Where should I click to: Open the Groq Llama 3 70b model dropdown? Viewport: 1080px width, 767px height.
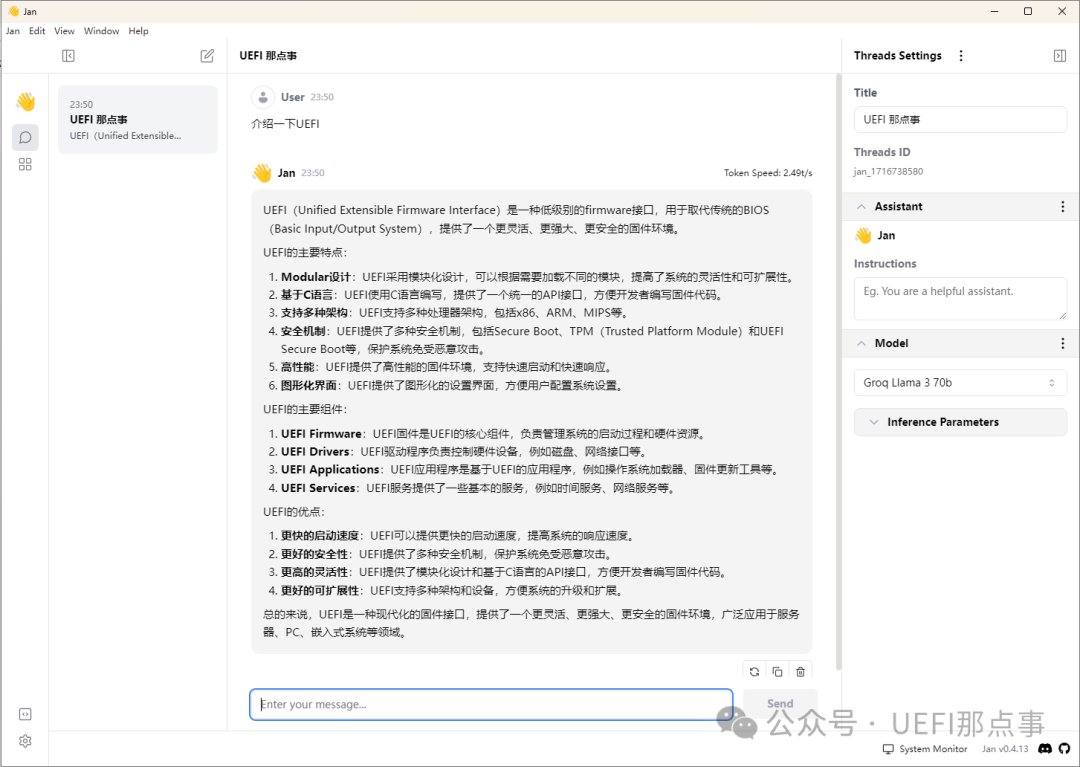point(960,383)
